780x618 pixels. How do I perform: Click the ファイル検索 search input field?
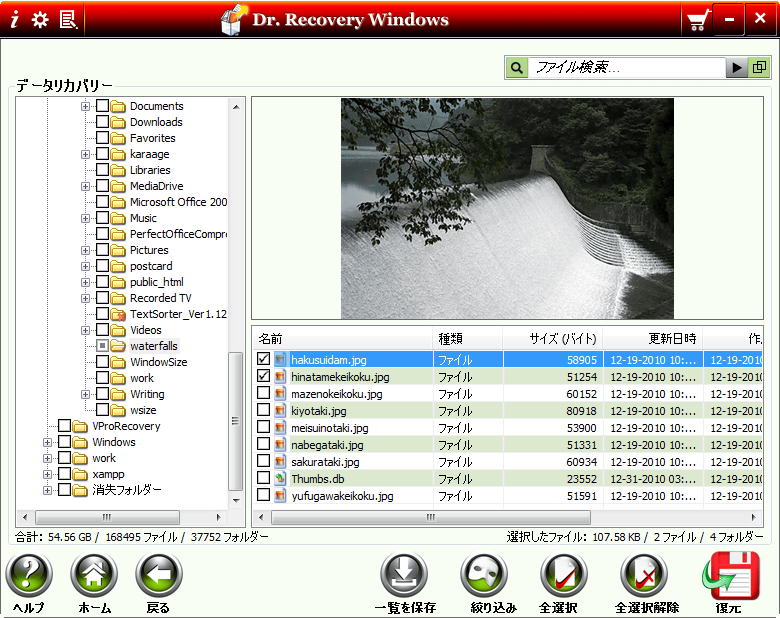click(x=627, y=67)
